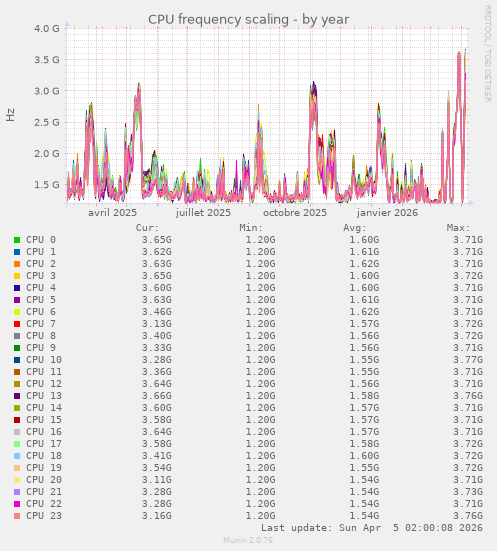Click the CPU 18 light blue swatch
Screen dimensions: 497x551
(x=17, y=456)
